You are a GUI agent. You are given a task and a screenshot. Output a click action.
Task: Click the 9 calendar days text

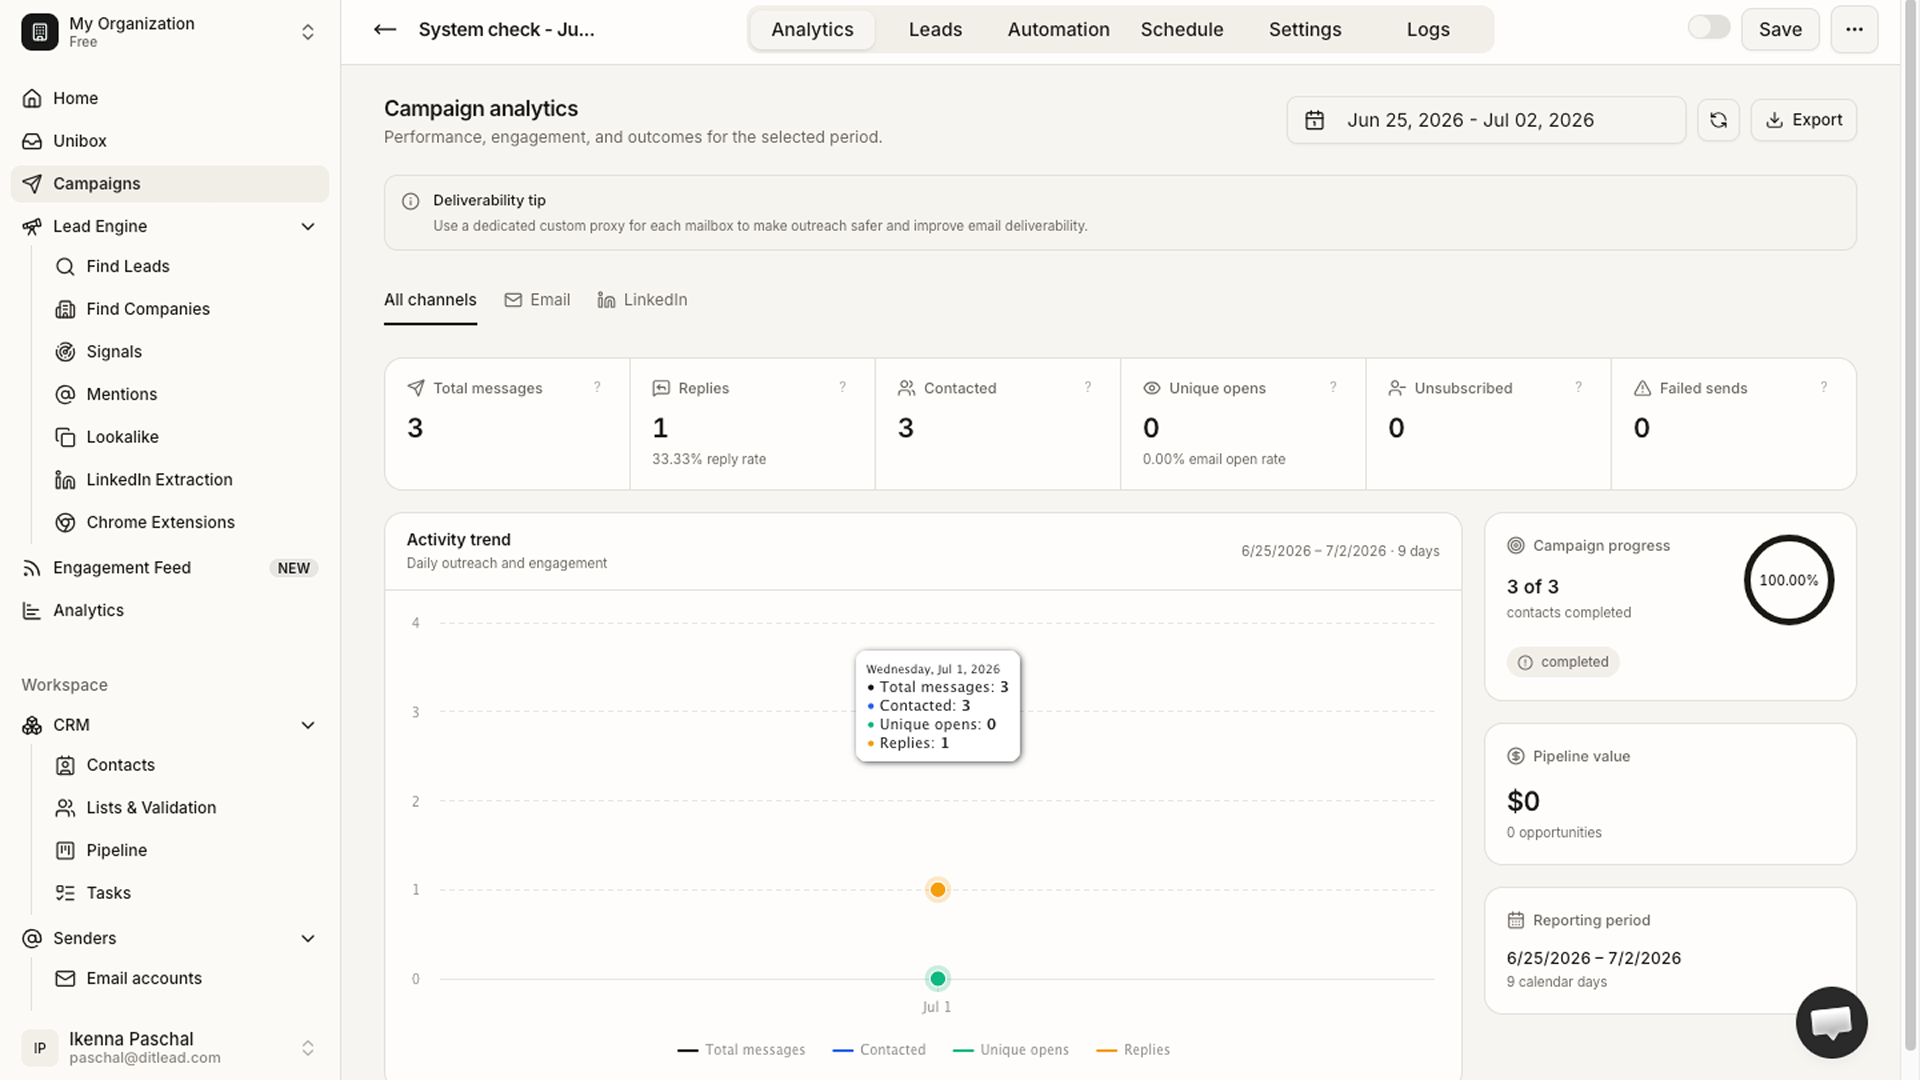1557,982
